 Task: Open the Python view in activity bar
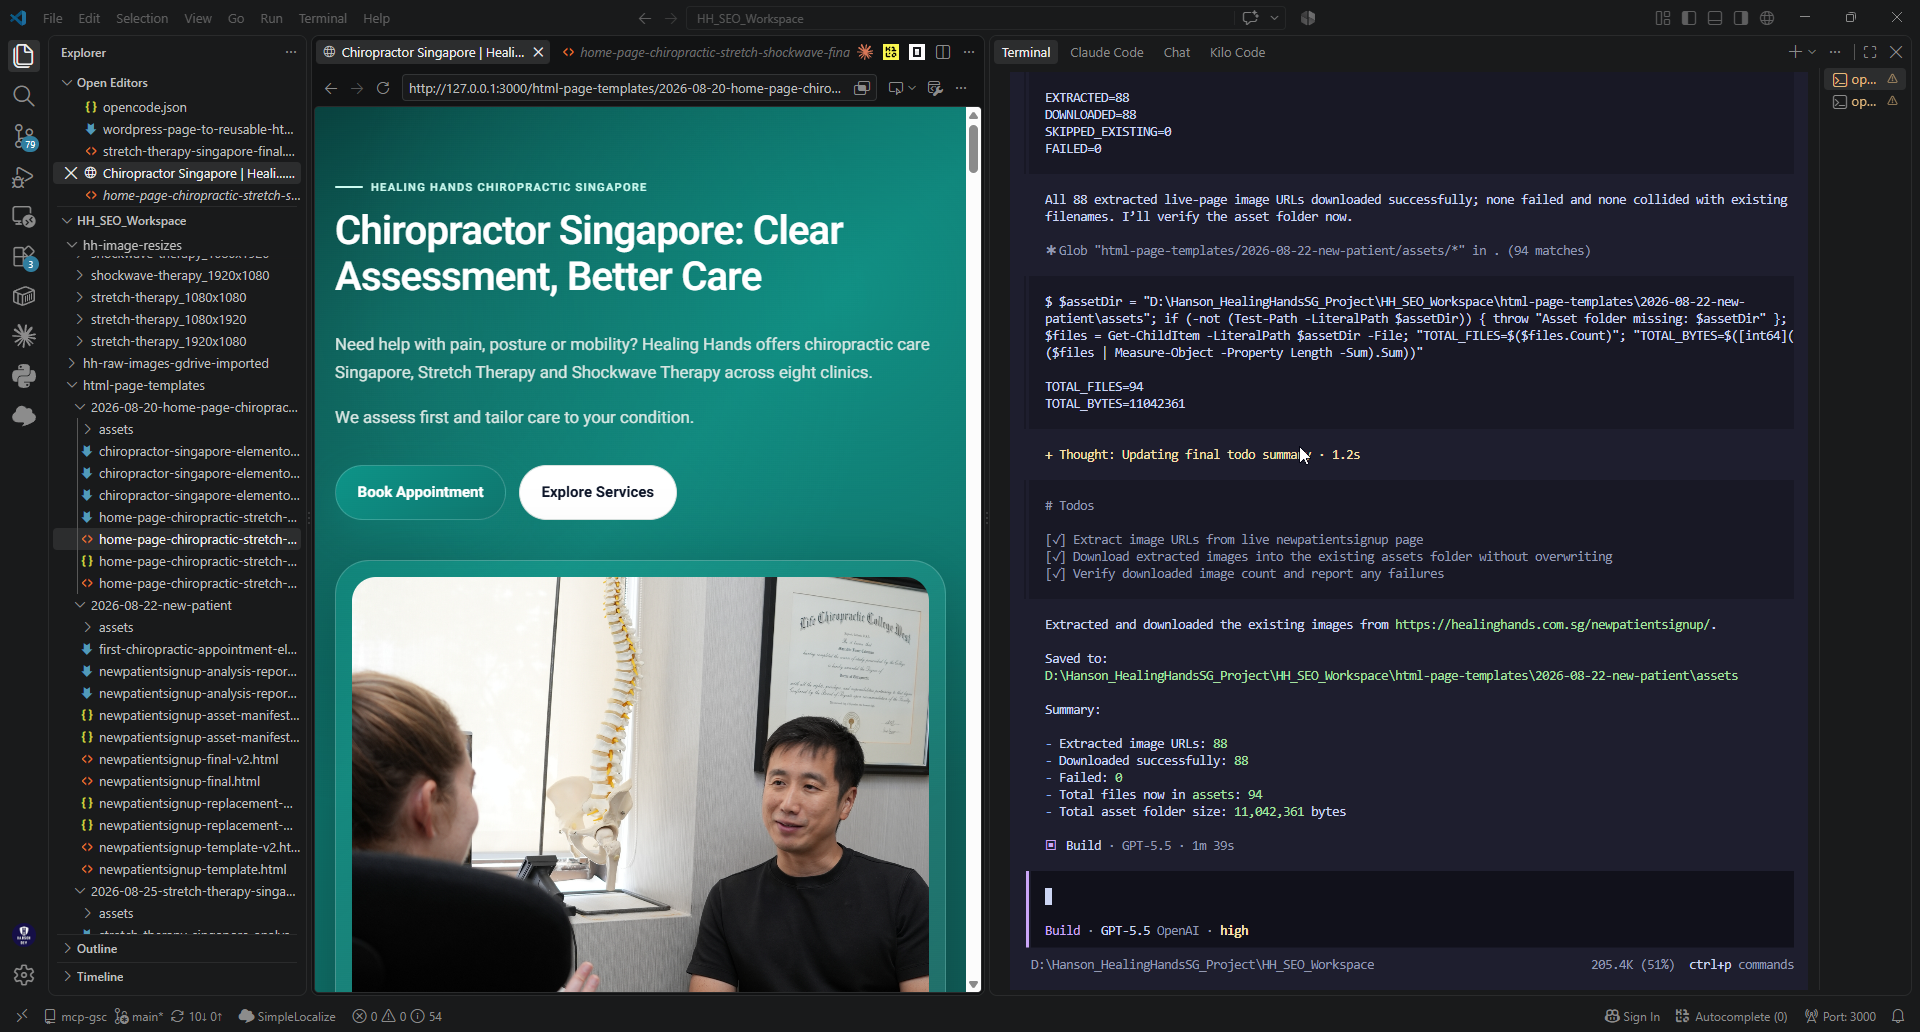point(24,376)
